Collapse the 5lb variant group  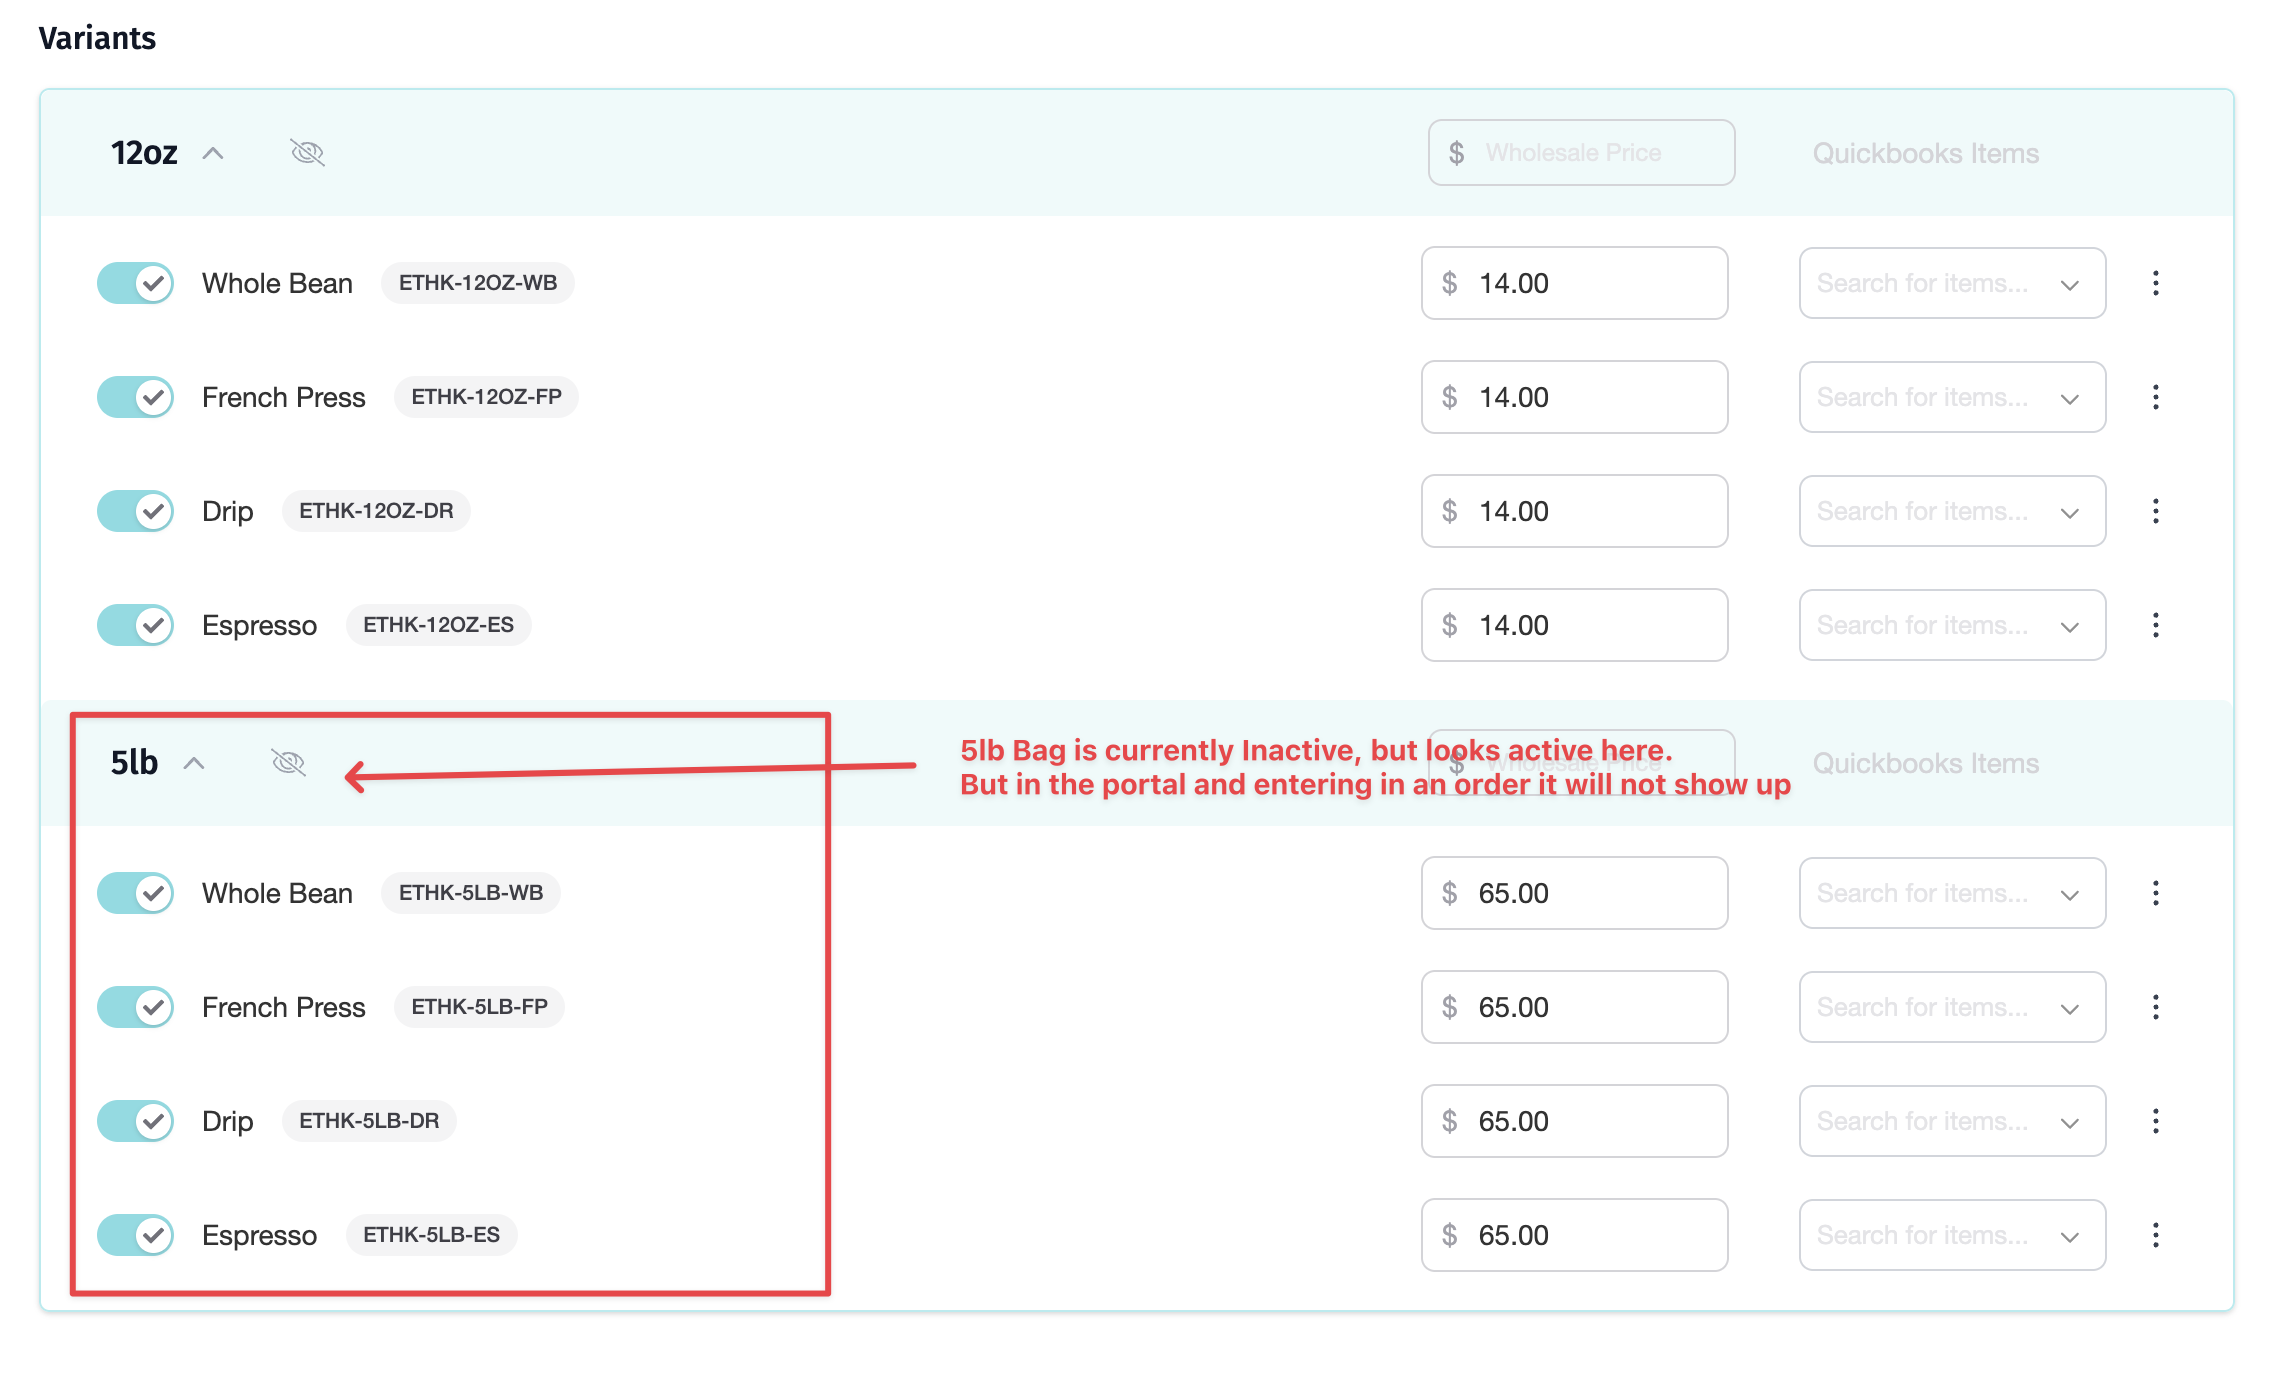[194, 763]
